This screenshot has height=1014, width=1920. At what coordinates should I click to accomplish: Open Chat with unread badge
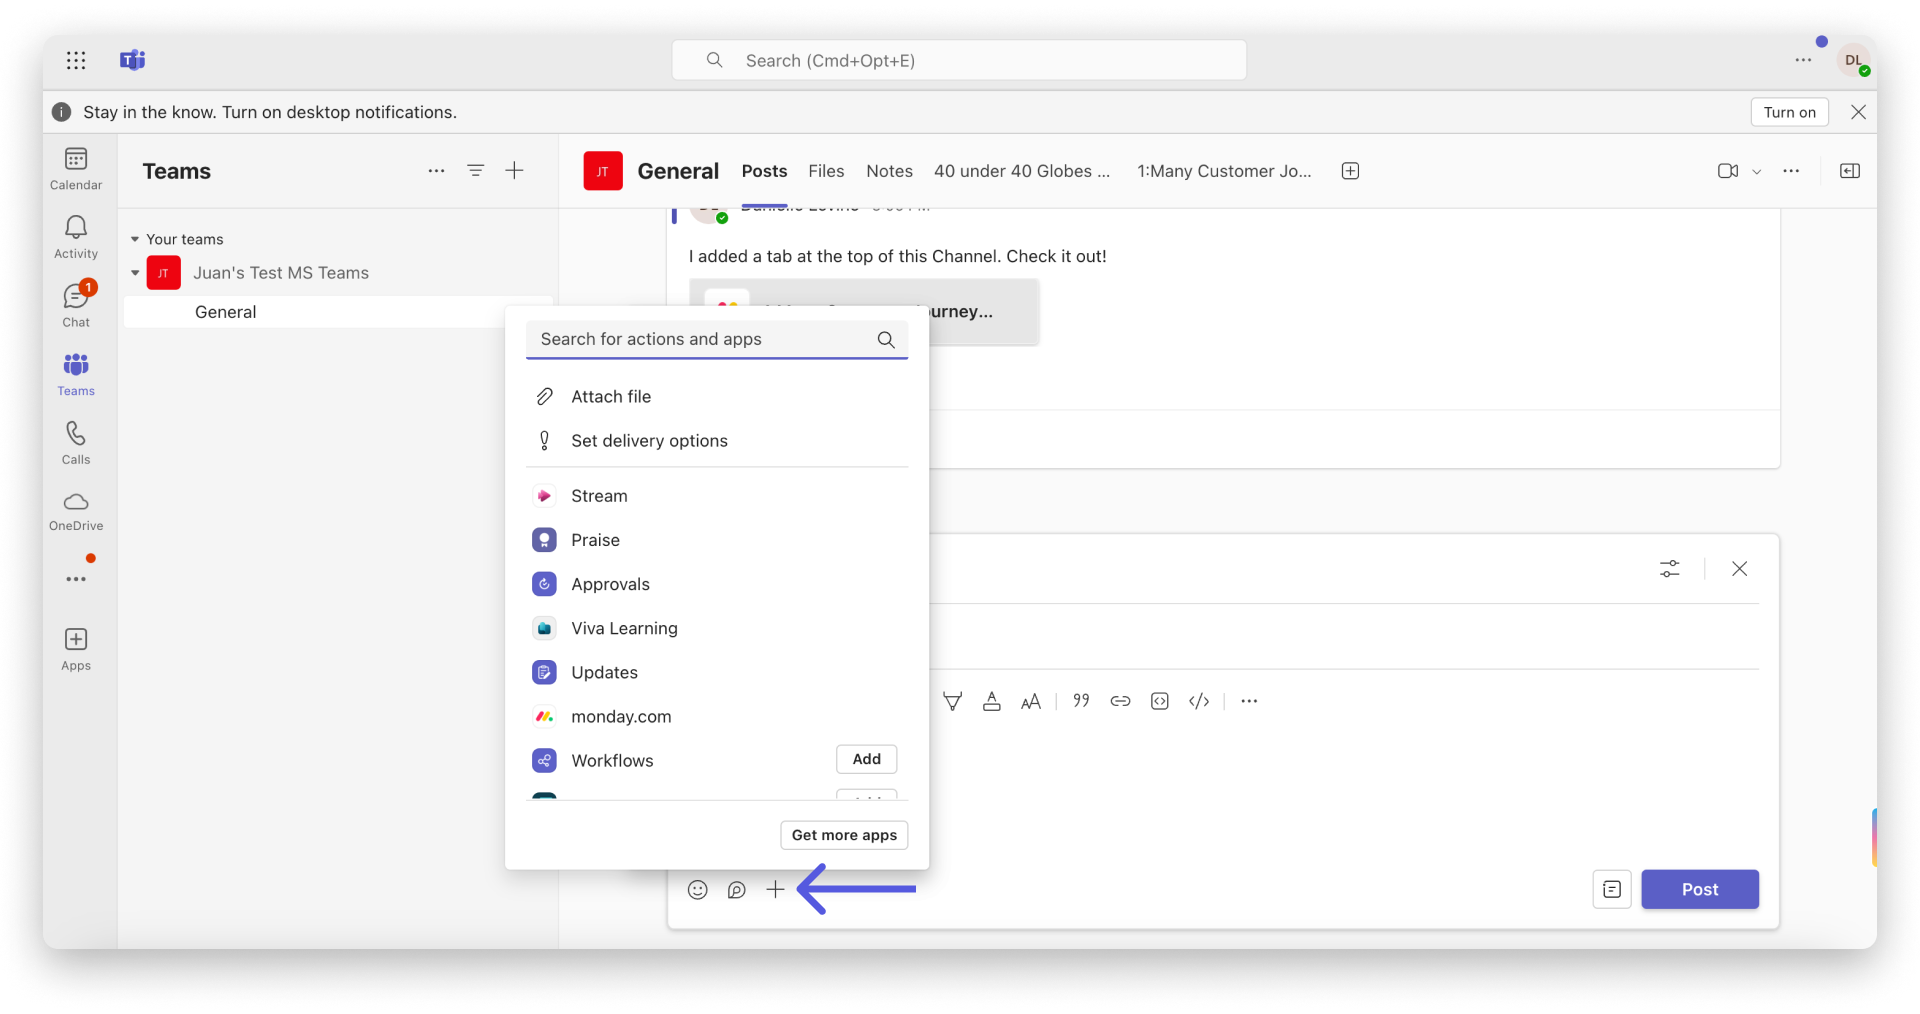[76, 305]
